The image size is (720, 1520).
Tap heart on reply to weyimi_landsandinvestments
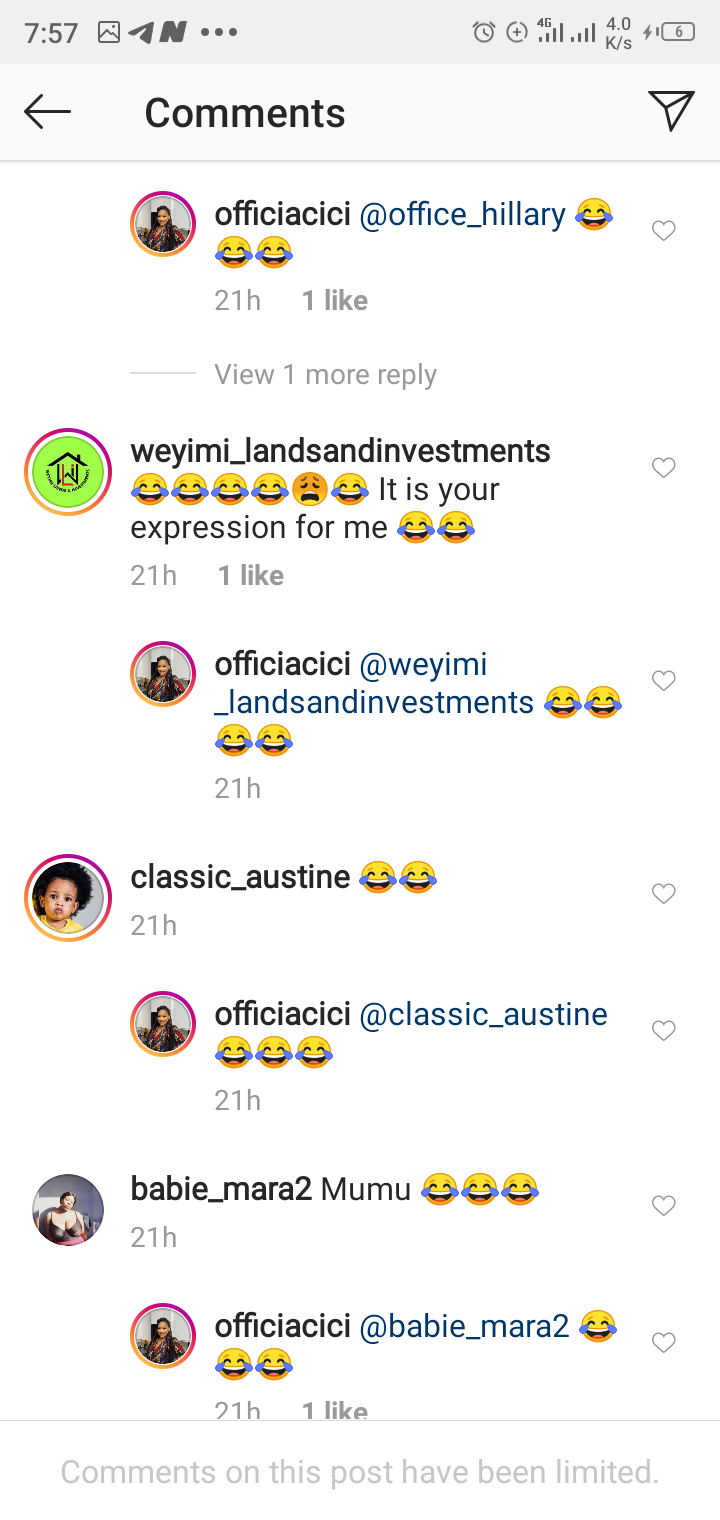coord(664,680)
